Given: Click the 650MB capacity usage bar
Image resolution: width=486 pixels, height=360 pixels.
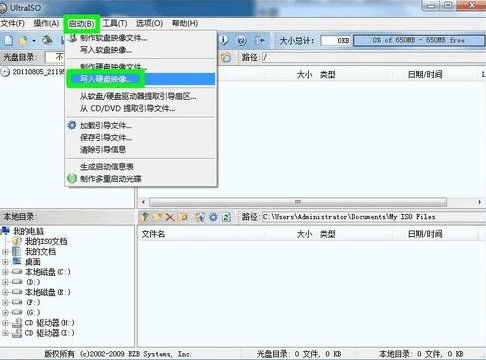Looking at the screenshot, I should (419, 41).
